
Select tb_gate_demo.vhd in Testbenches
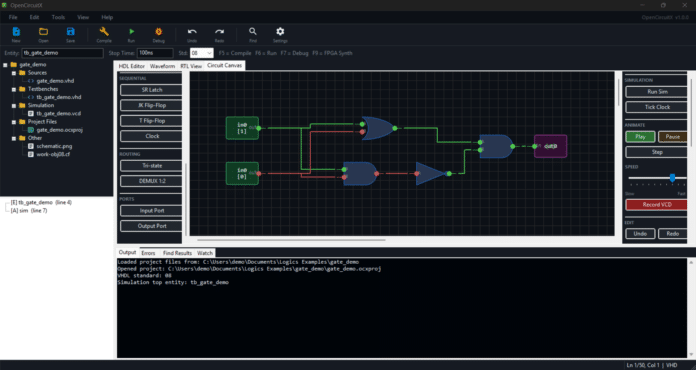click(x=59, y=97)
